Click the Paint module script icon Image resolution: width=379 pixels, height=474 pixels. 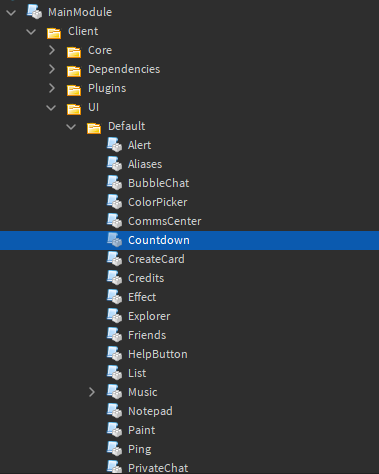(114, 430)
